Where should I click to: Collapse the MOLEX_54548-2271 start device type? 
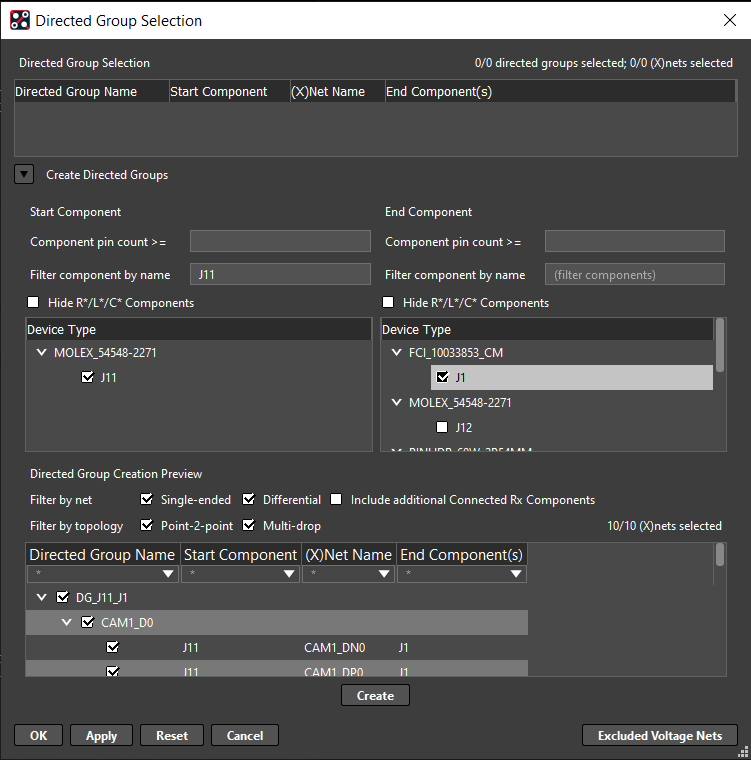41,353
